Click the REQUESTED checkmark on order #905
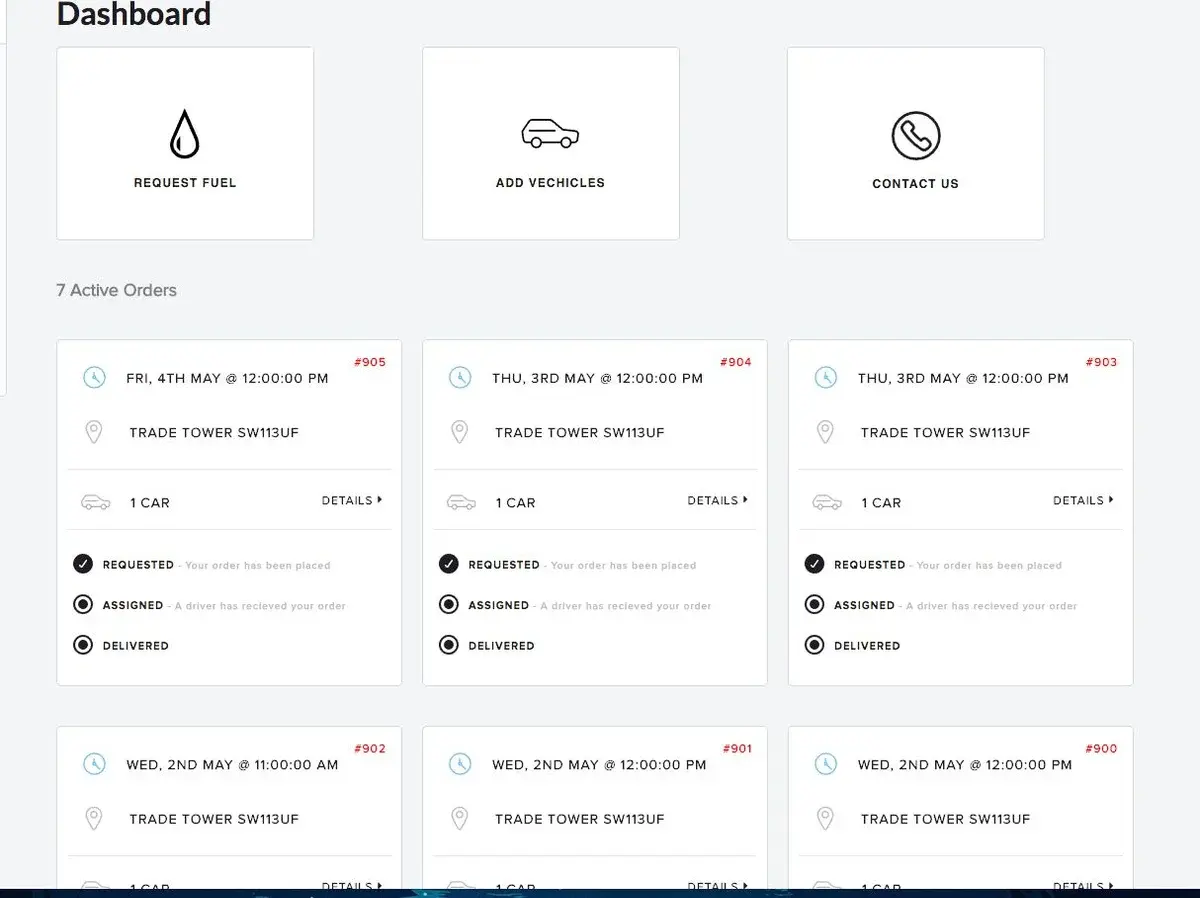Viewport: 1200px width, 898px height. 83,563
